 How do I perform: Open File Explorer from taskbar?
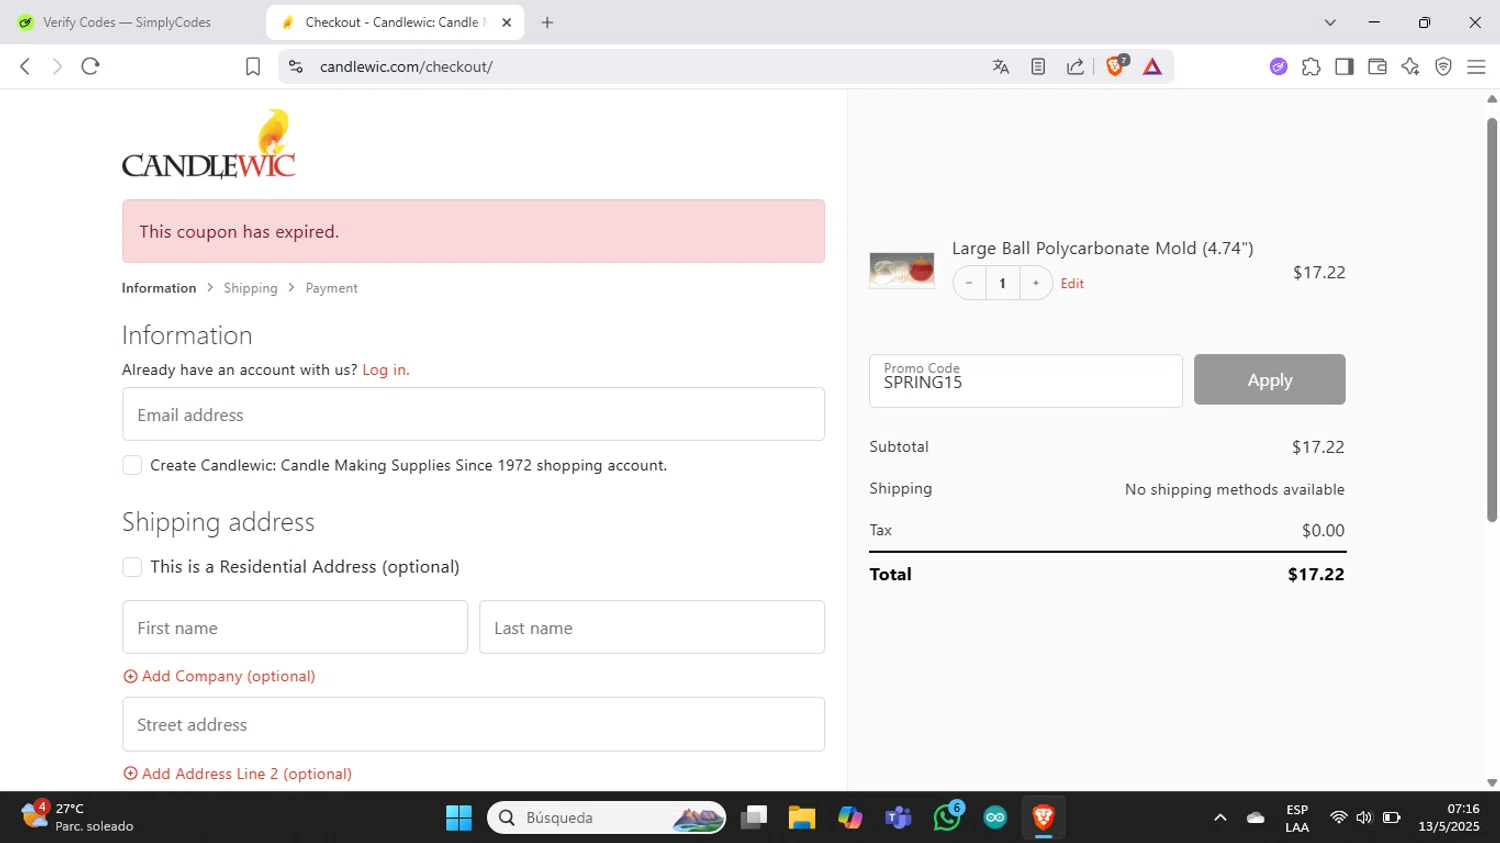point(801,818)
